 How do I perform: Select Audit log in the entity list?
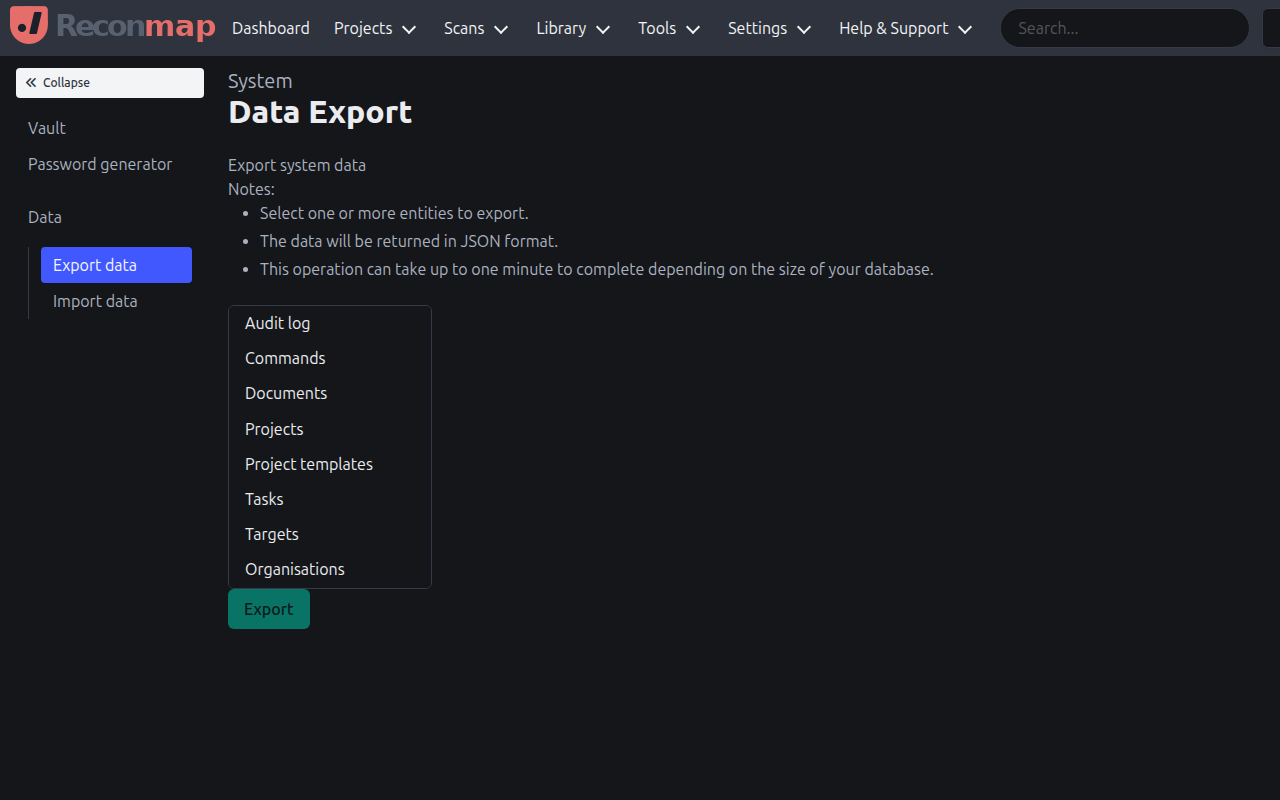coord(277,323)
